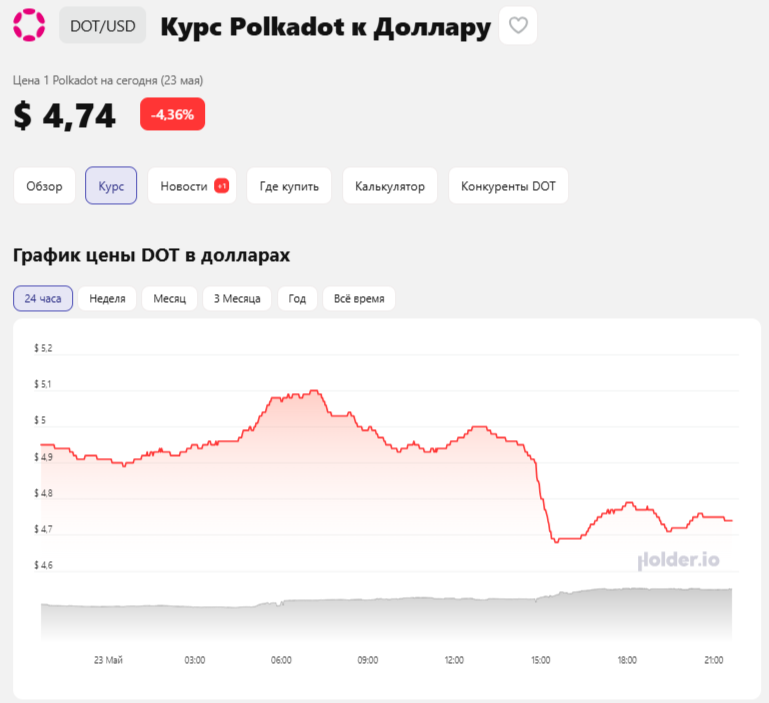
Task: Open the Где купить tab
Action: 289,186
